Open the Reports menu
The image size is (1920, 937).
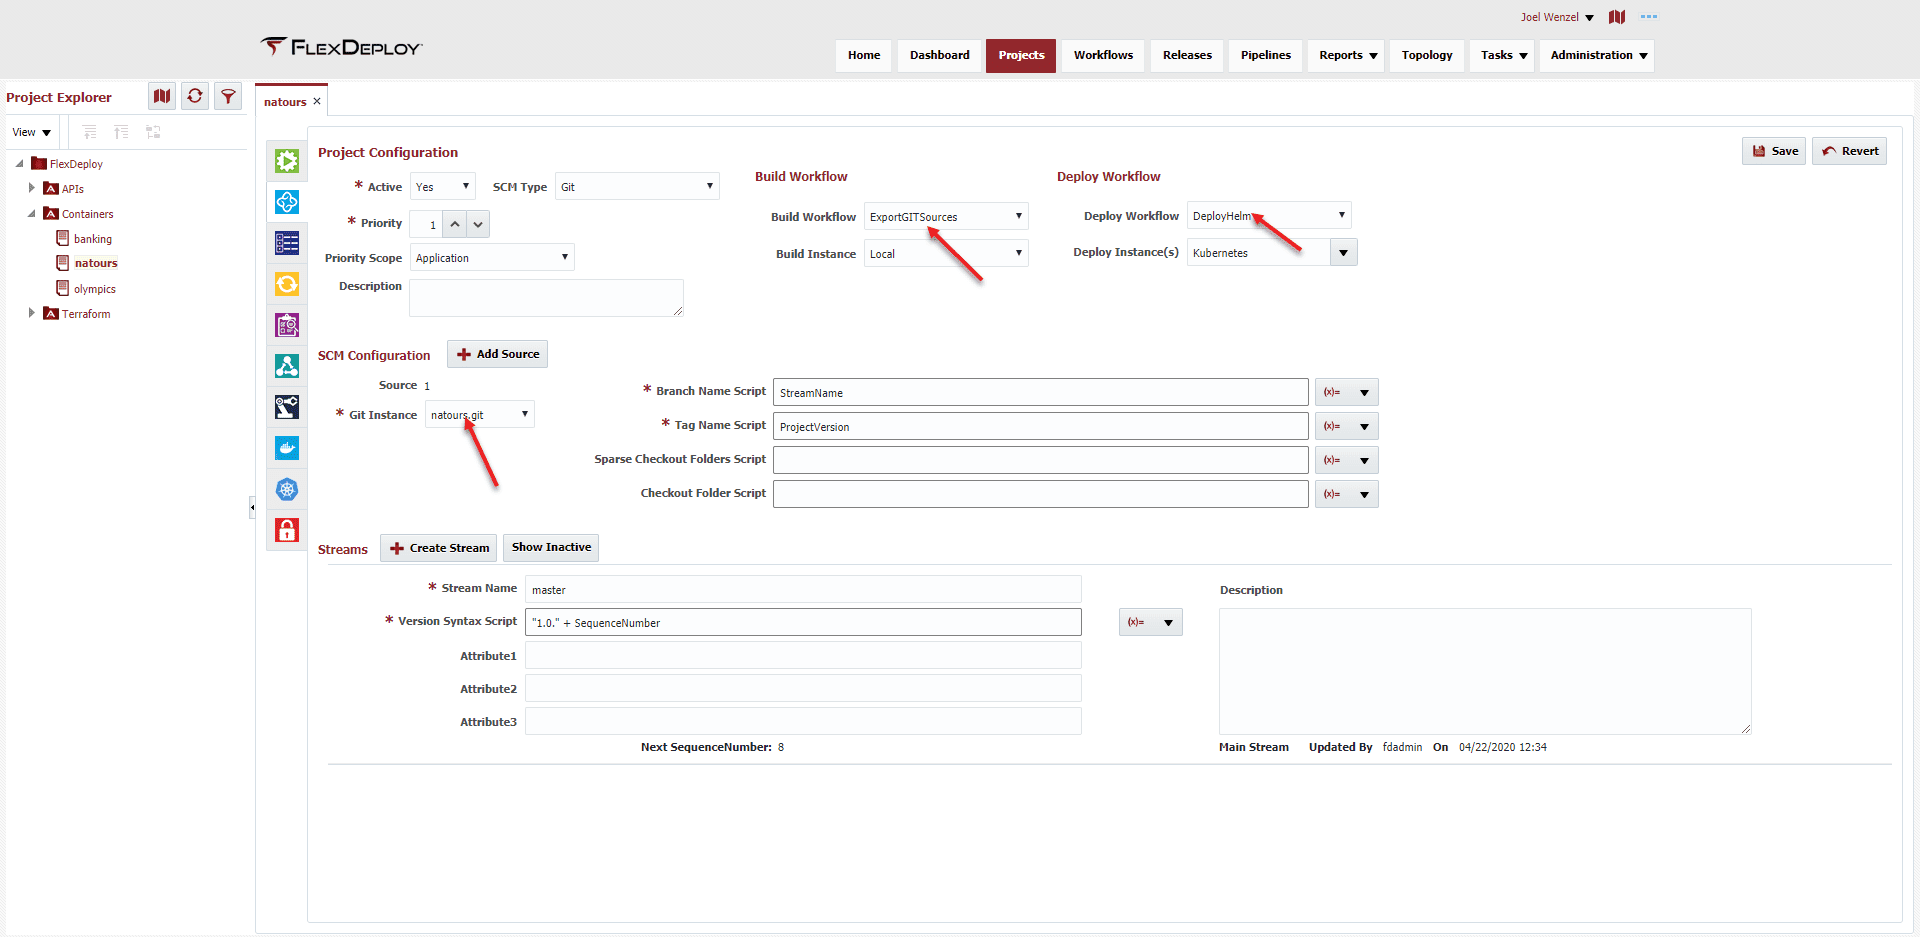[x=1347, y=55]
